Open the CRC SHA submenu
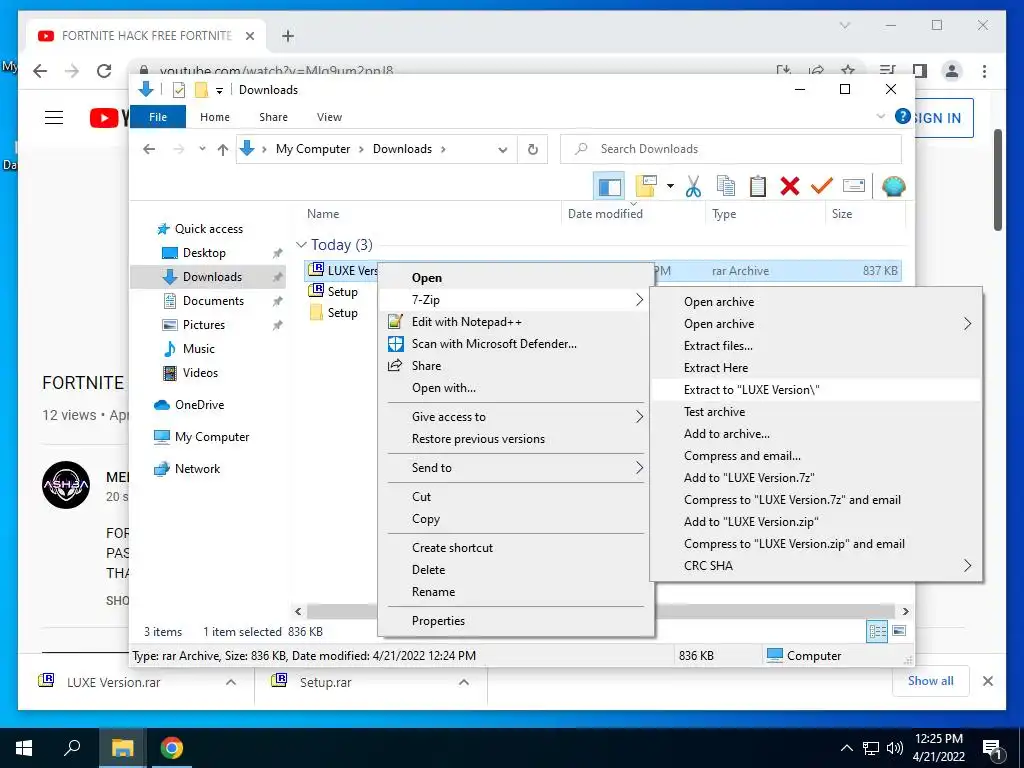The width and height of the screenshot is (1024, 768). click(816, 566)
